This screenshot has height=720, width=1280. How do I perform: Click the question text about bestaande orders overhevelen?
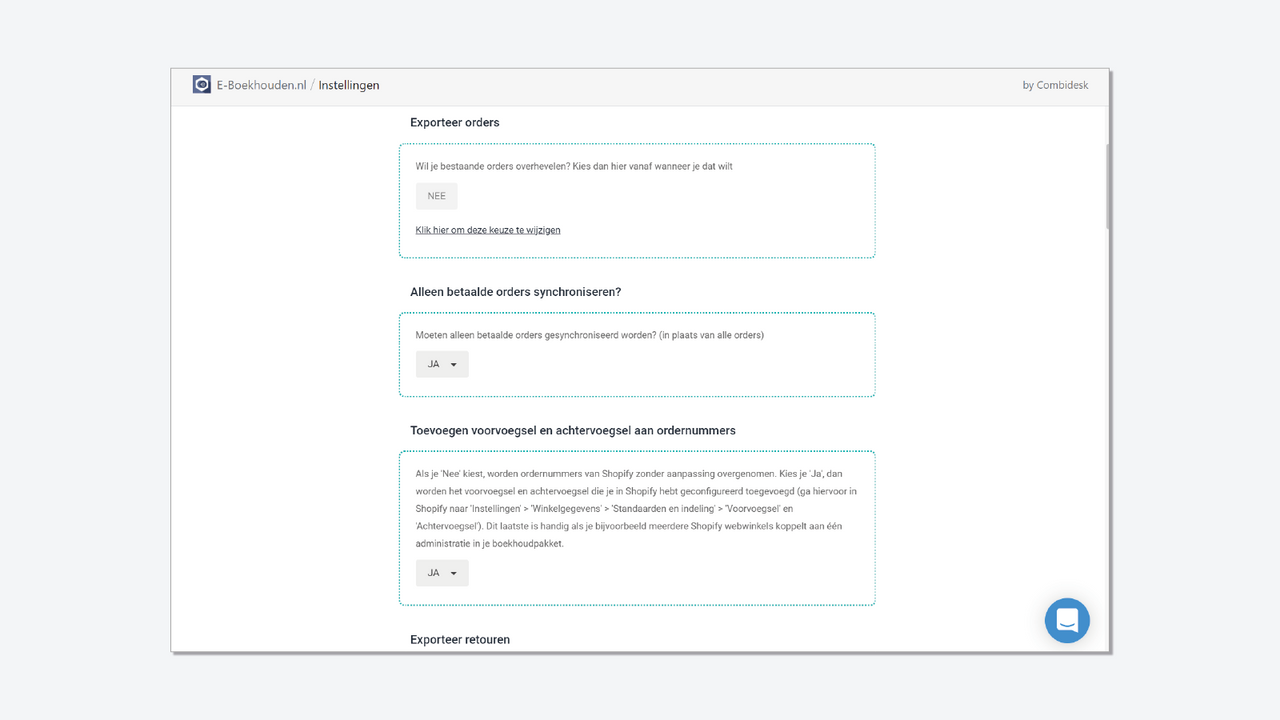tap(572, 166)
